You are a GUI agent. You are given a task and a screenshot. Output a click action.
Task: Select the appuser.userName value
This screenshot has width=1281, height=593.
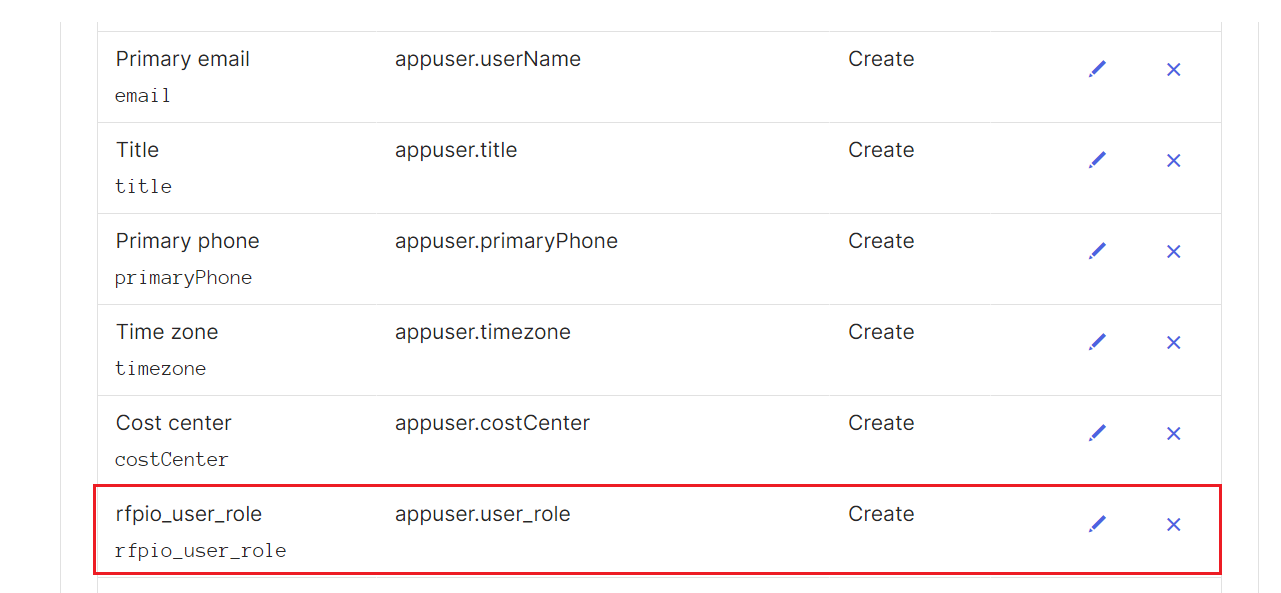pyautogui.click(x=488, y=59)
